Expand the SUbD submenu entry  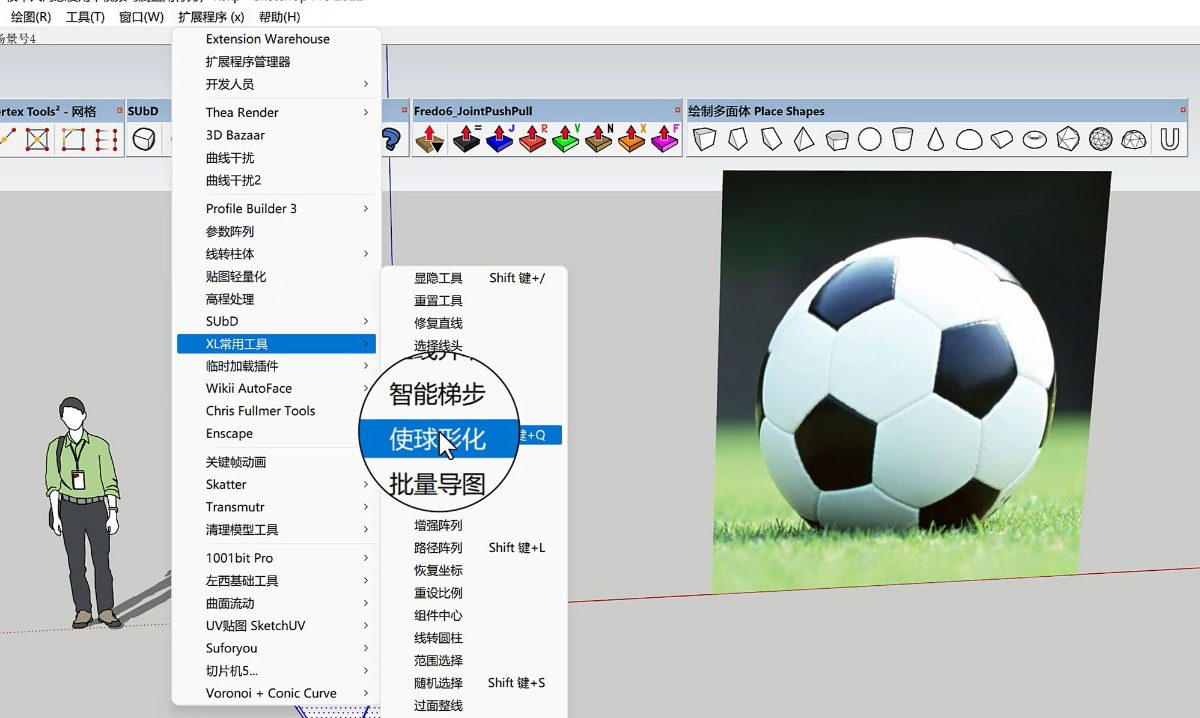(277, 321)
